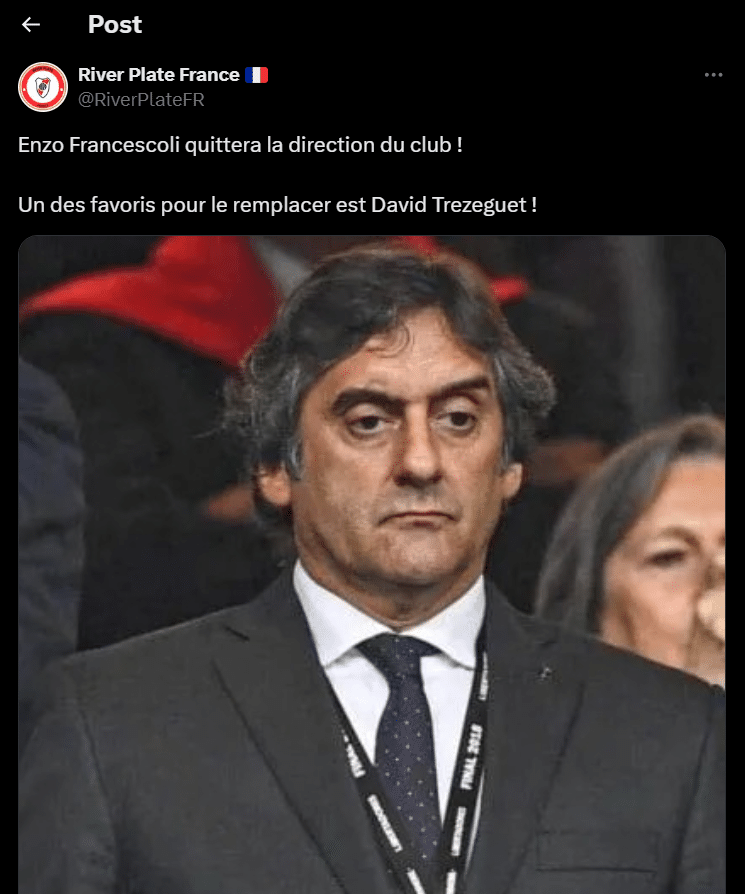
Task: Click the woman's face at photo edge
Action: [661, 564]
